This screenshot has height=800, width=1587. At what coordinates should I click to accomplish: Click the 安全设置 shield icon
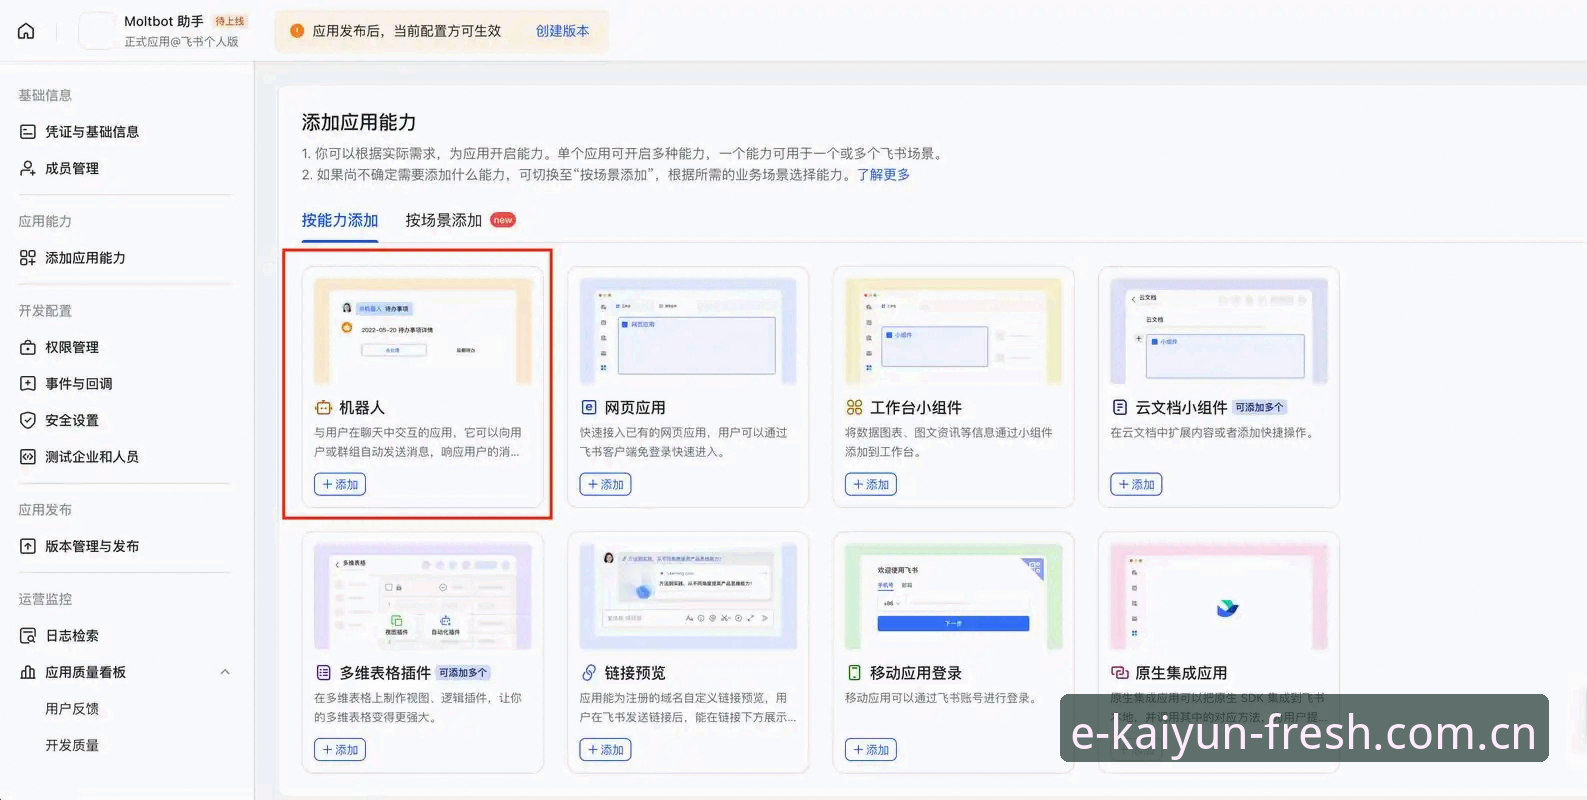click(x=28, y=420)
